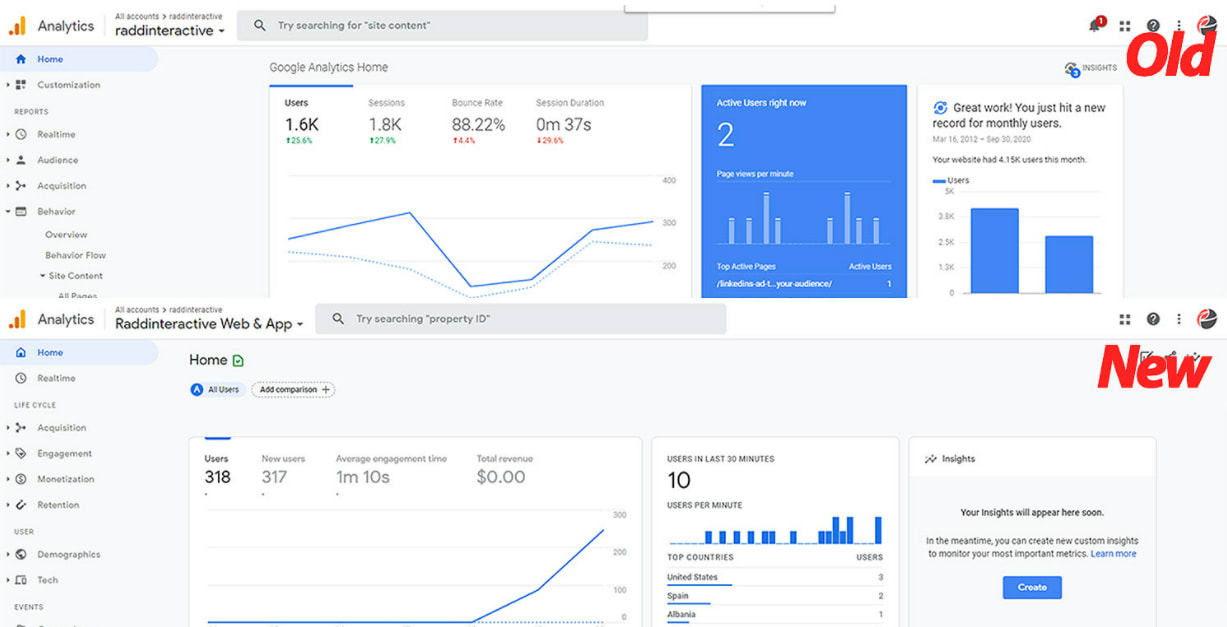The width and height of the screenshot is (1227, 627).
Task: Expand the Customization arrow in the old sidebar
Action: click(8, 85)
